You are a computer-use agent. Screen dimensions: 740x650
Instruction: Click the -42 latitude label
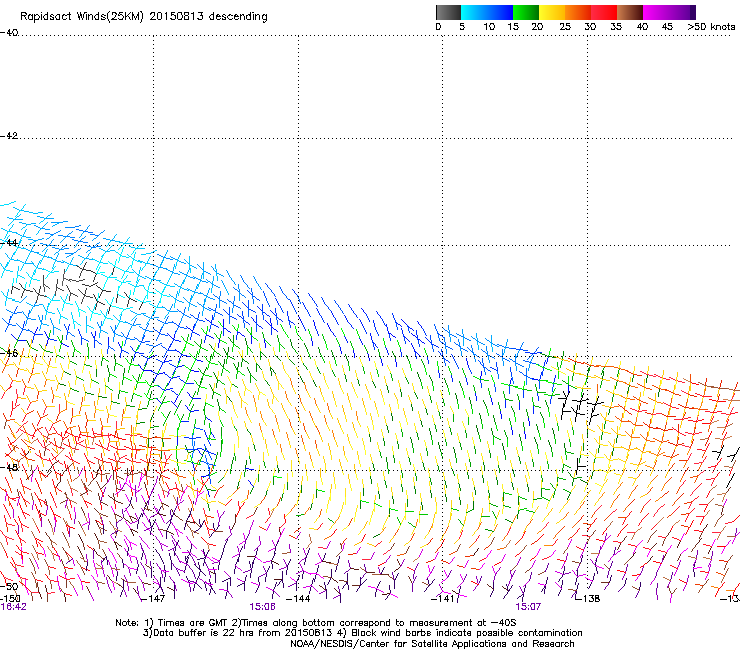[9, 135]
